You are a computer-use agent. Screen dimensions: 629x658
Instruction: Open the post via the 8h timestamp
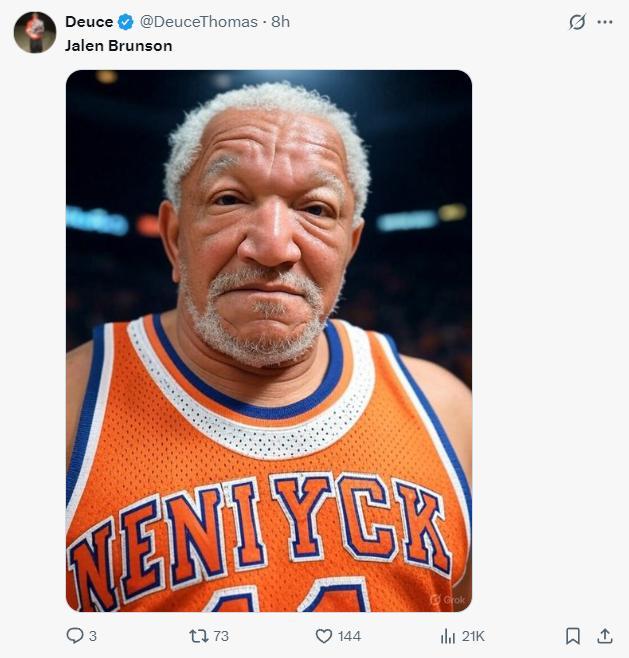(280, 22)
